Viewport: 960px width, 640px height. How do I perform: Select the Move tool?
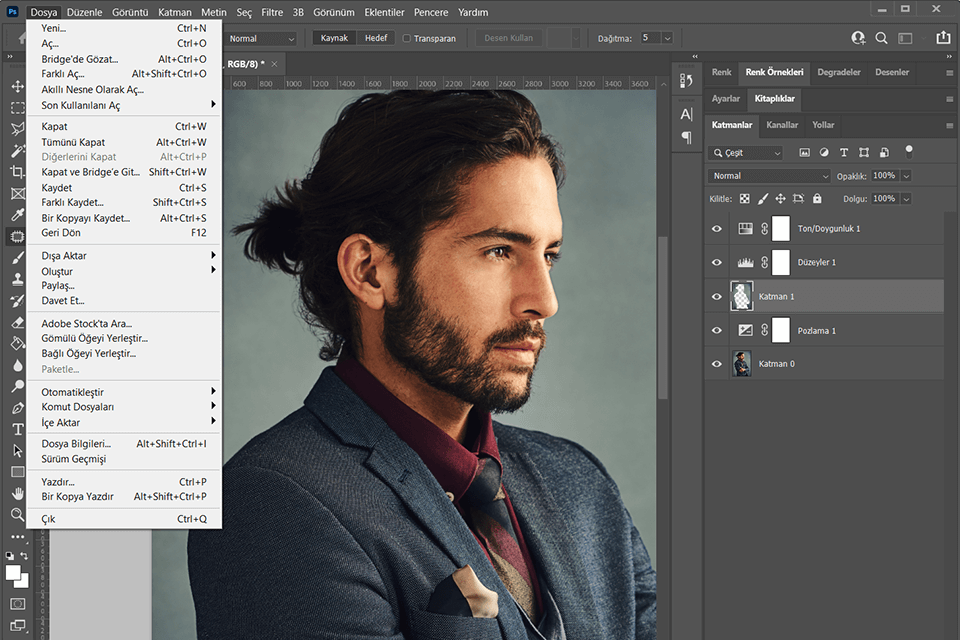tap(16, 85)
